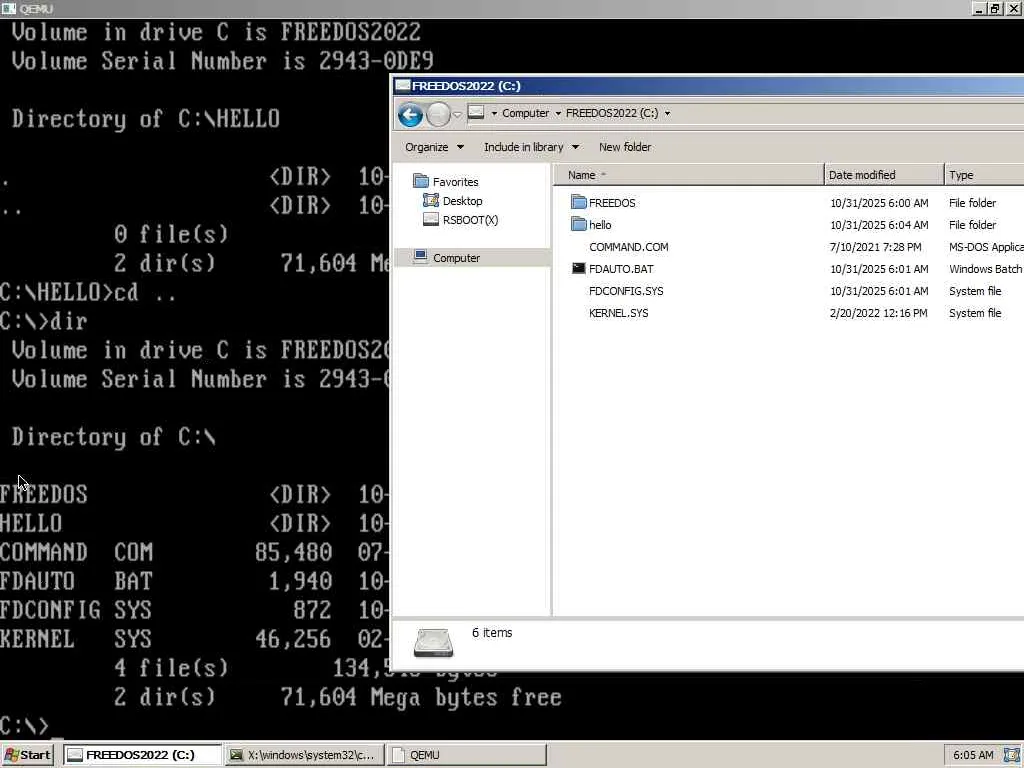This screenshot has width=1024, height=768.
Task: Click the Start button on the taskbar
Action: coord(28,755)
